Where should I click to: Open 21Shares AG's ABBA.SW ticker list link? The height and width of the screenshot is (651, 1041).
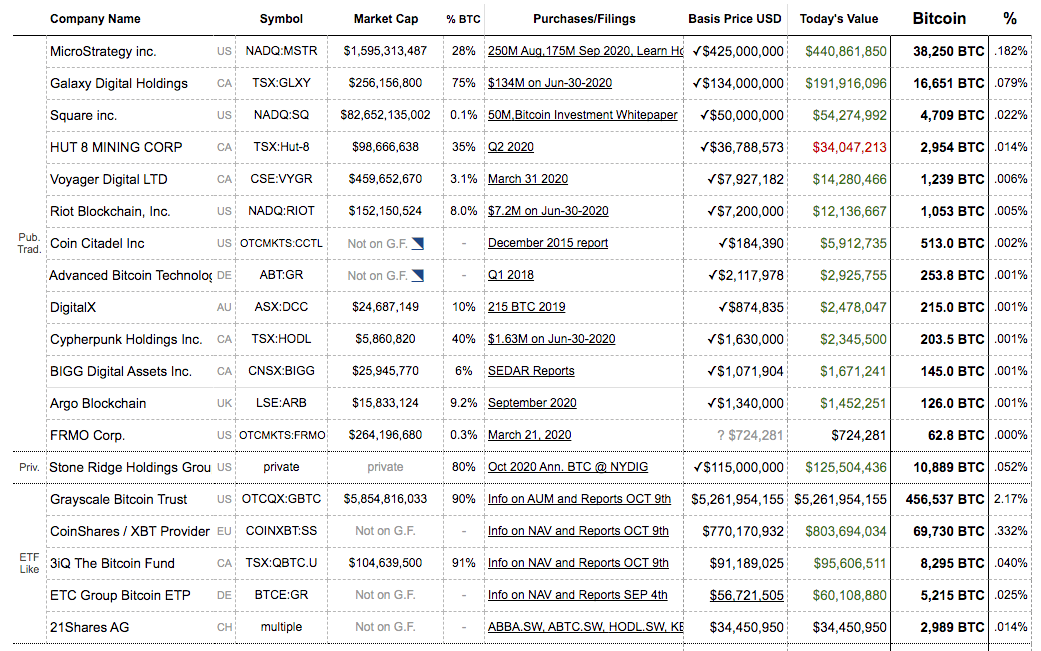pos(585,627)
